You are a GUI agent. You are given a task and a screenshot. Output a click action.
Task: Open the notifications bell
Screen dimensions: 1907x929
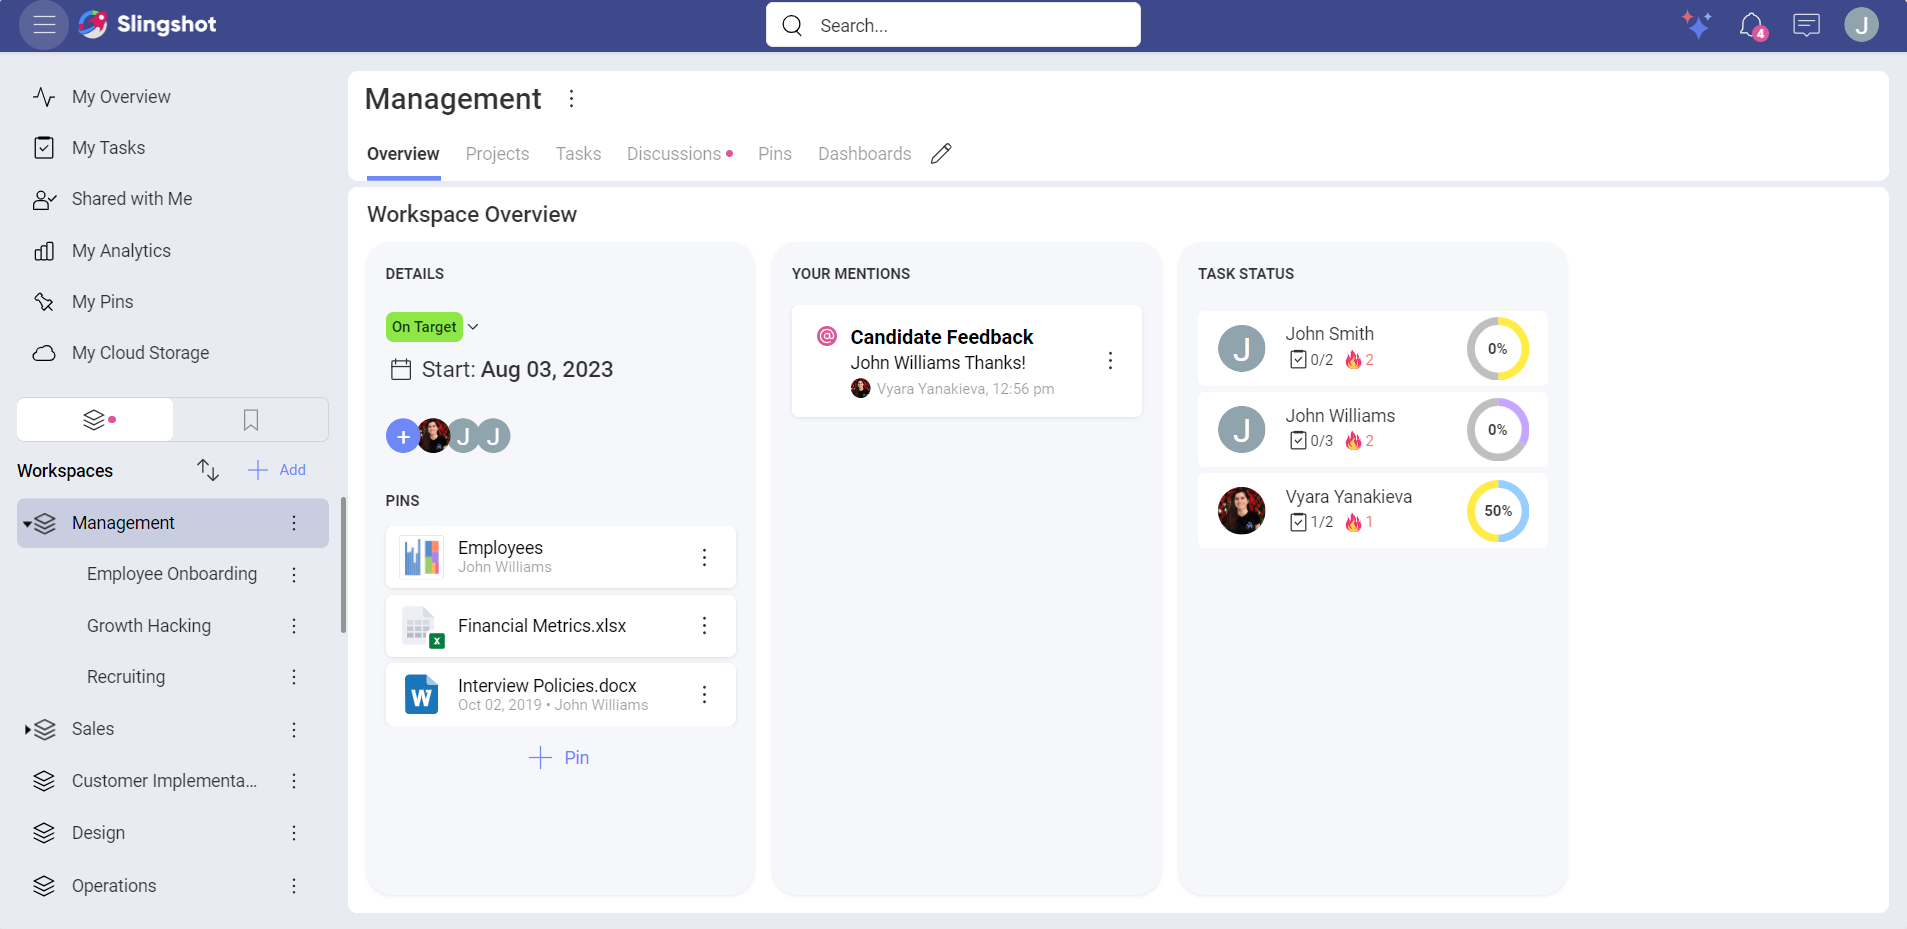[x=1752, y=25]
